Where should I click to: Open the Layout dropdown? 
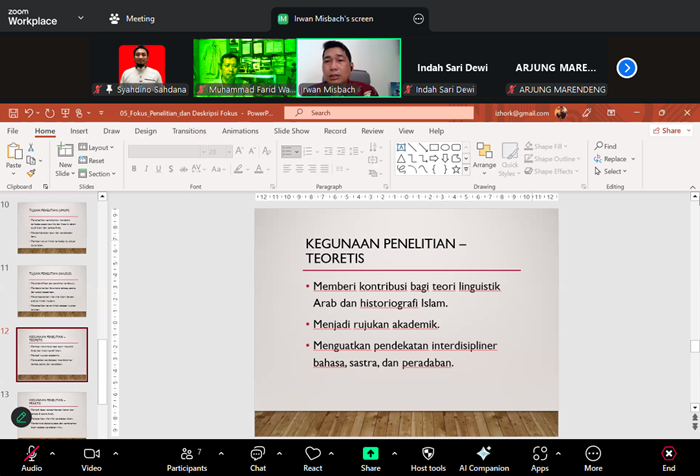coord(96,147)
